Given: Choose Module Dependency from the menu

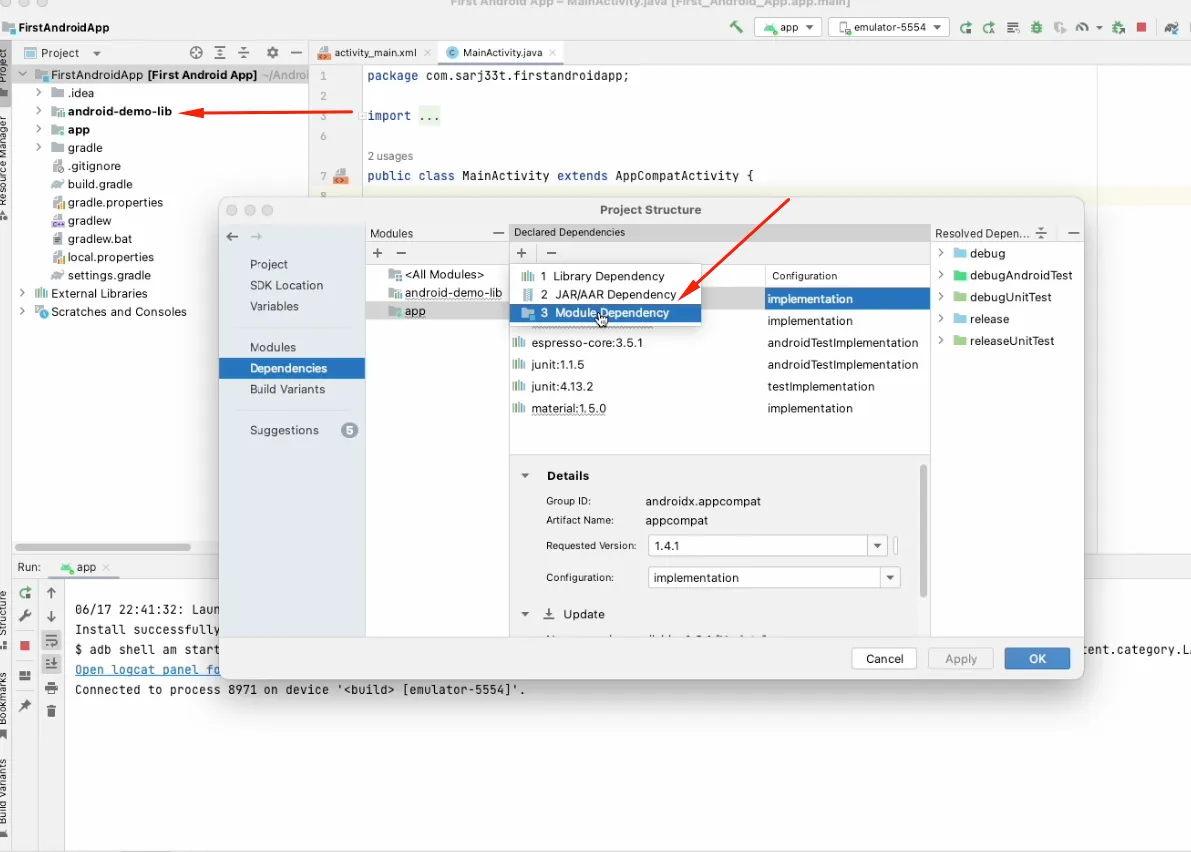Looking at the screenshot, I should [x=605, y=313].
